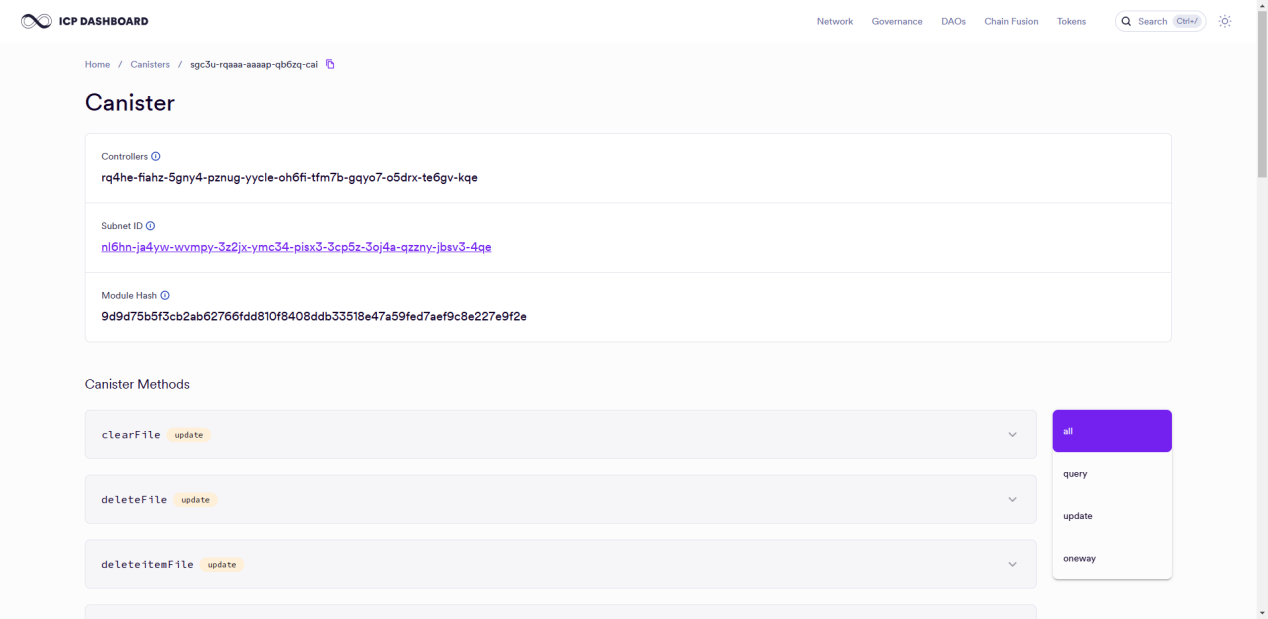Filter methods by 'query'

point(1112,474)
